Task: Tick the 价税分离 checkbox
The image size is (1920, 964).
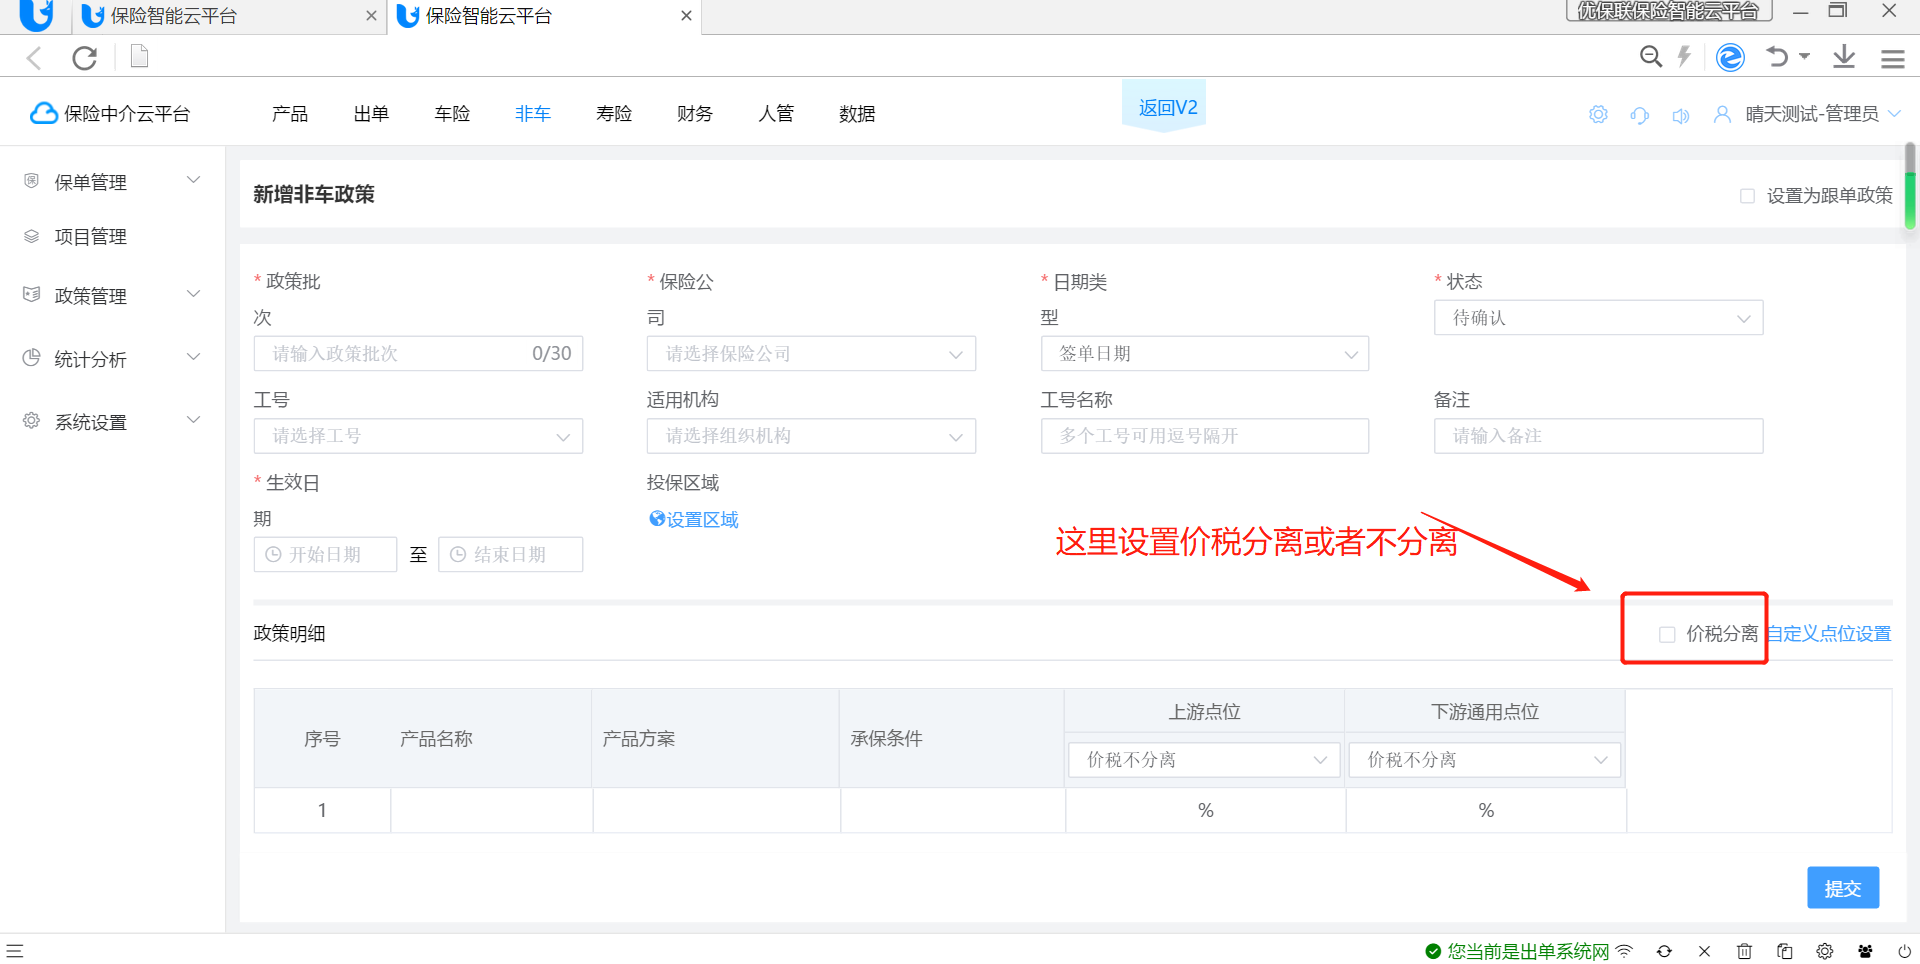Action: (1667, 634)
